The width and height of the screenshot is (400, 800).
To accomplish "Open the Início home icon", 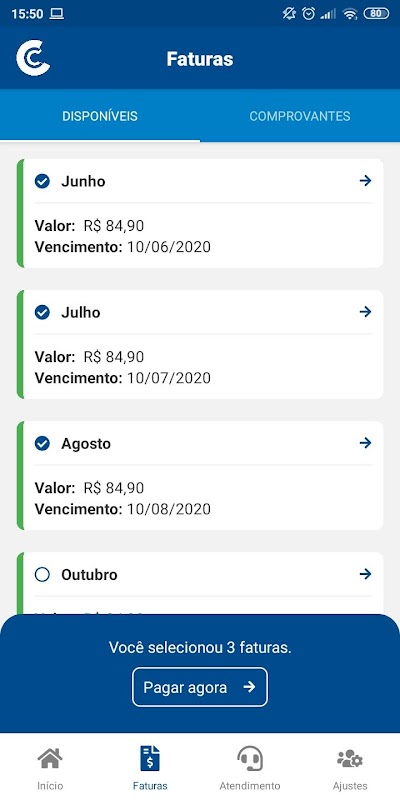I will (x=50, y=759).
